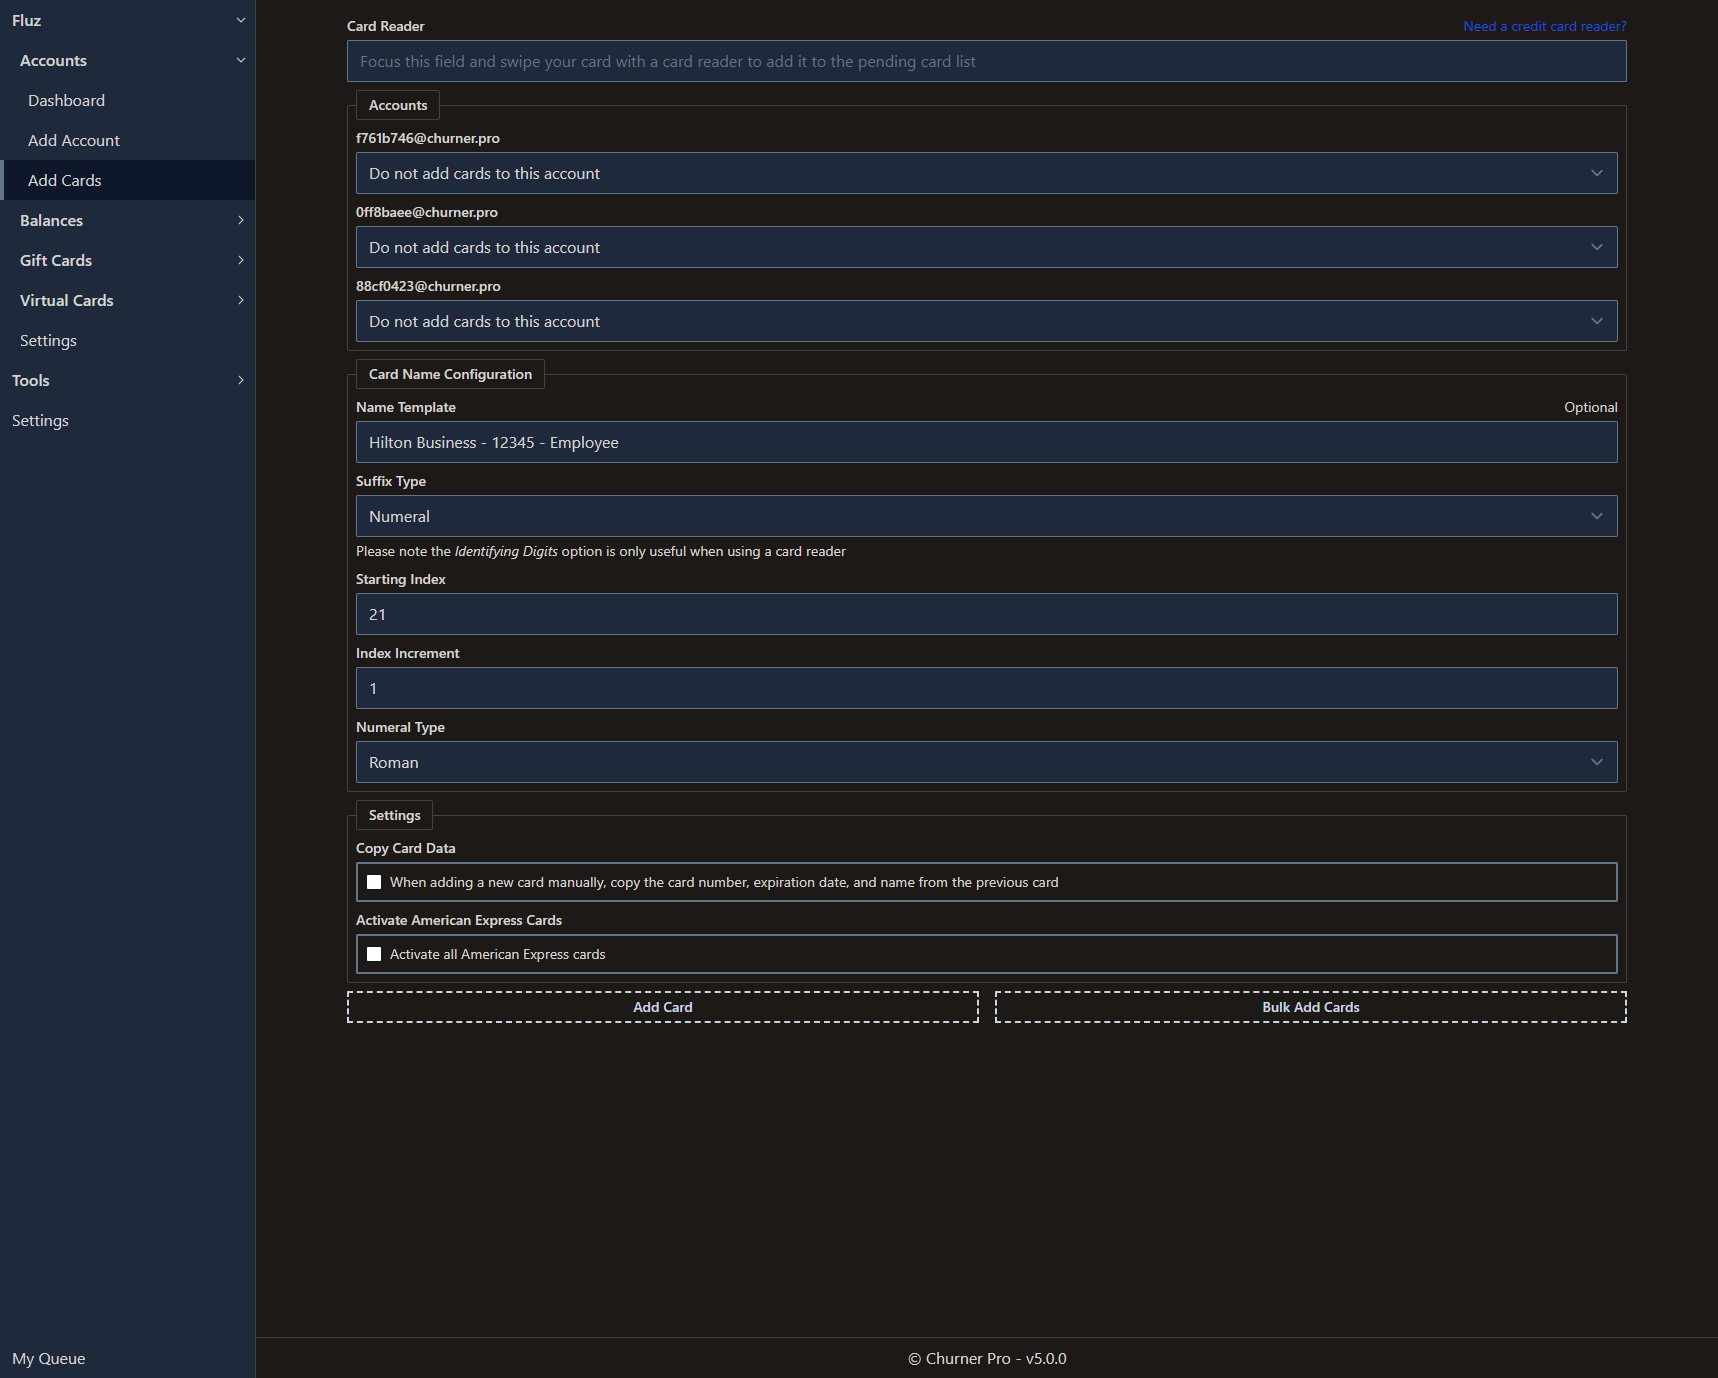1718x1378 pixels.
Task: Click the Bulk Add Cards button
Action: (x=1310, y=1007)
